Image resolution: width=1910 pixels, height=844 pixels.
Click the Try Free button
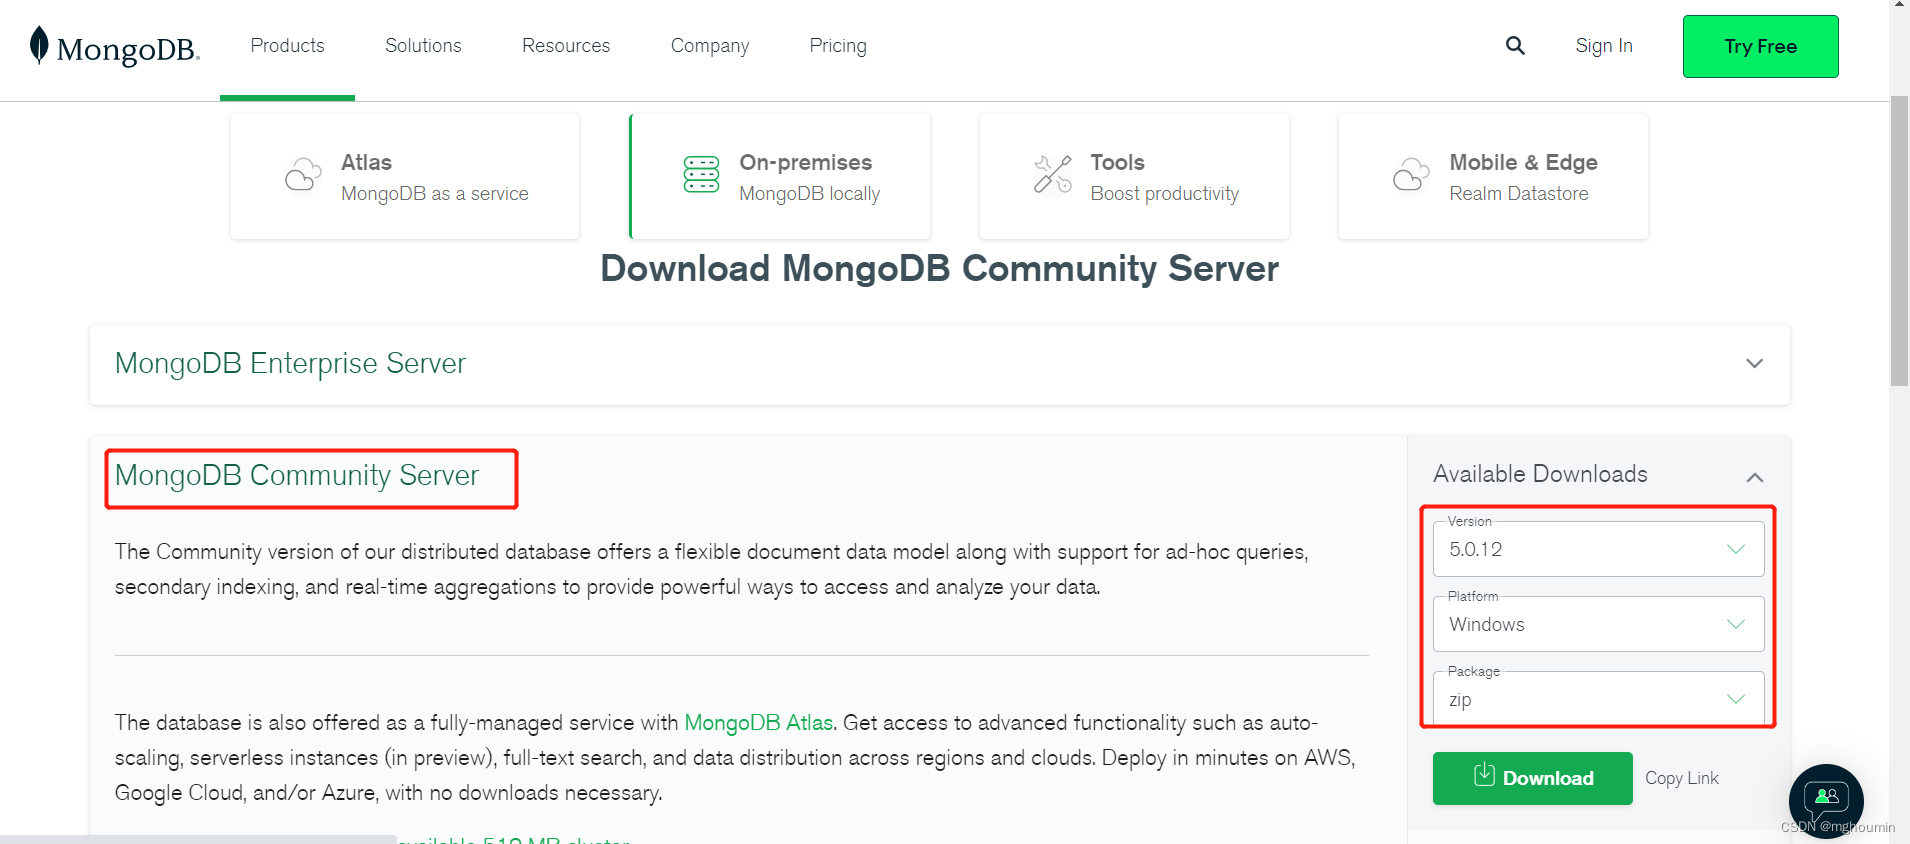1760,47
